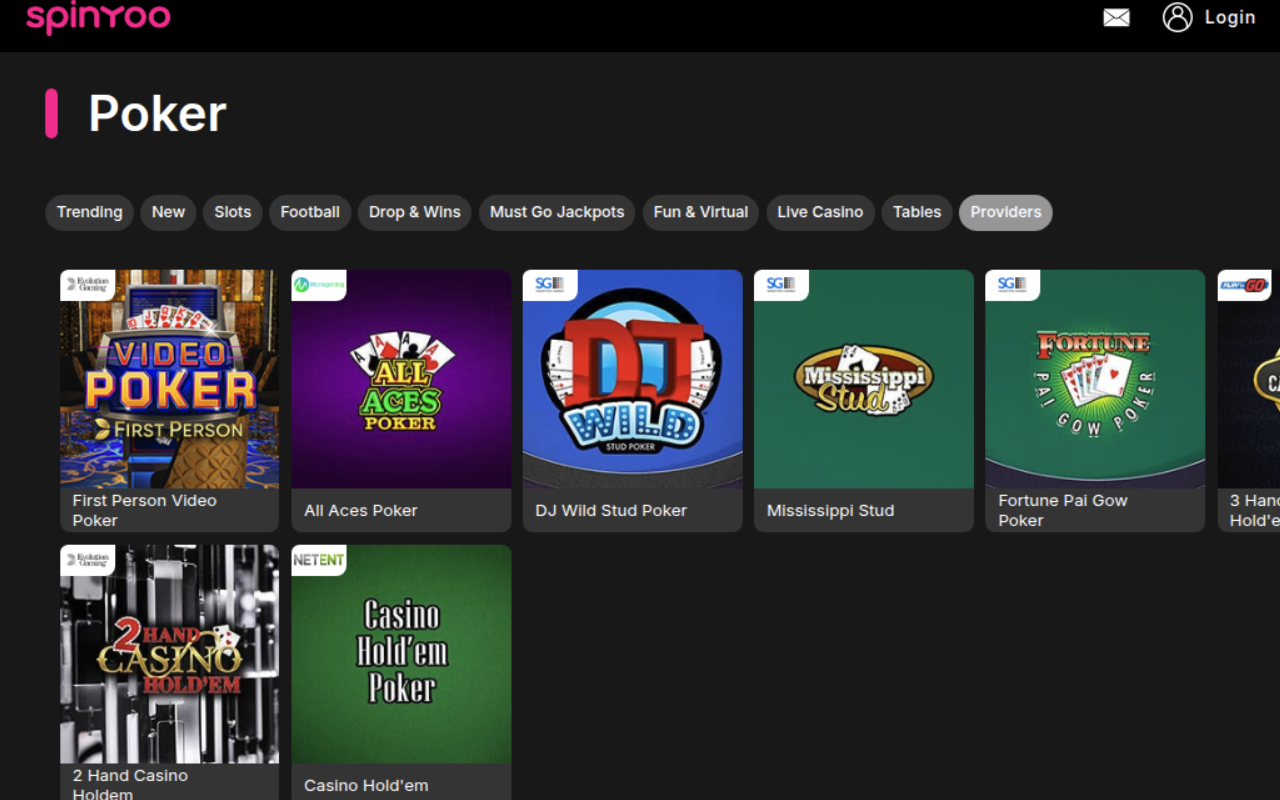Click SG badge on Fortune Pai Gow card
1280x800 pixels.
(x=1012, y=285)
